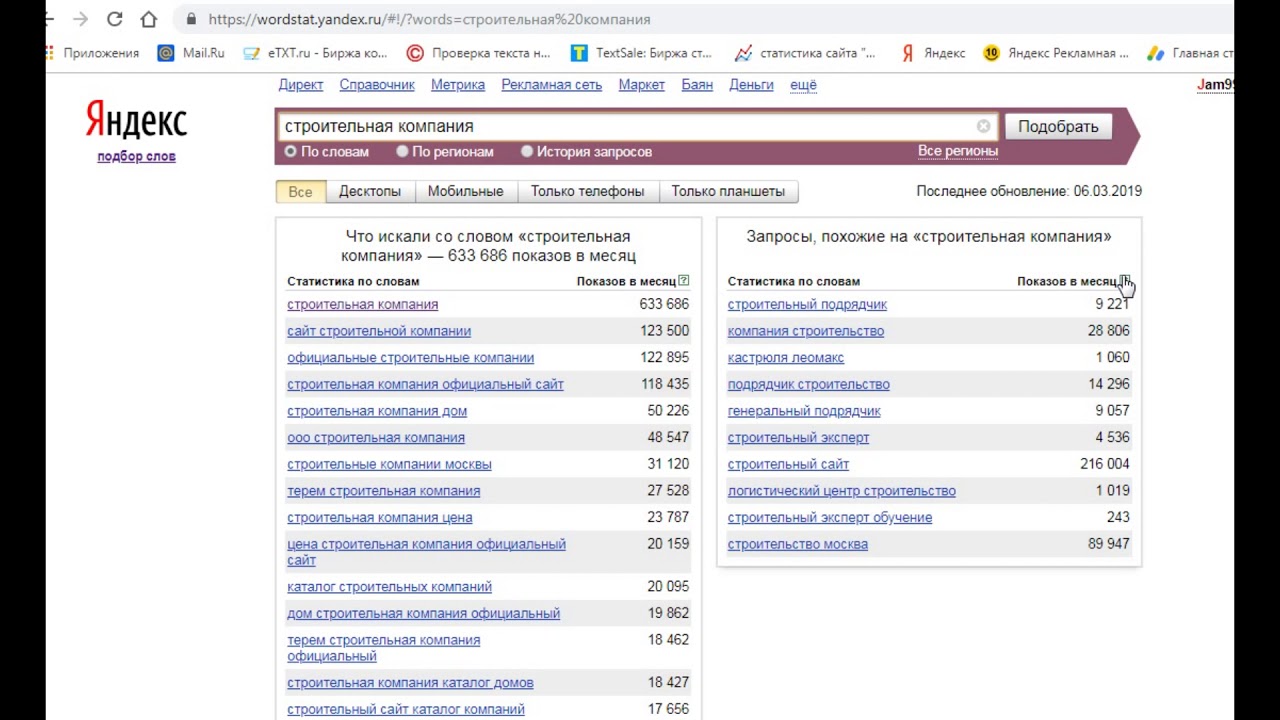Open кастрюля леомакс similar query
This screenshot has height=720, width=1280.
click(786, 358)
